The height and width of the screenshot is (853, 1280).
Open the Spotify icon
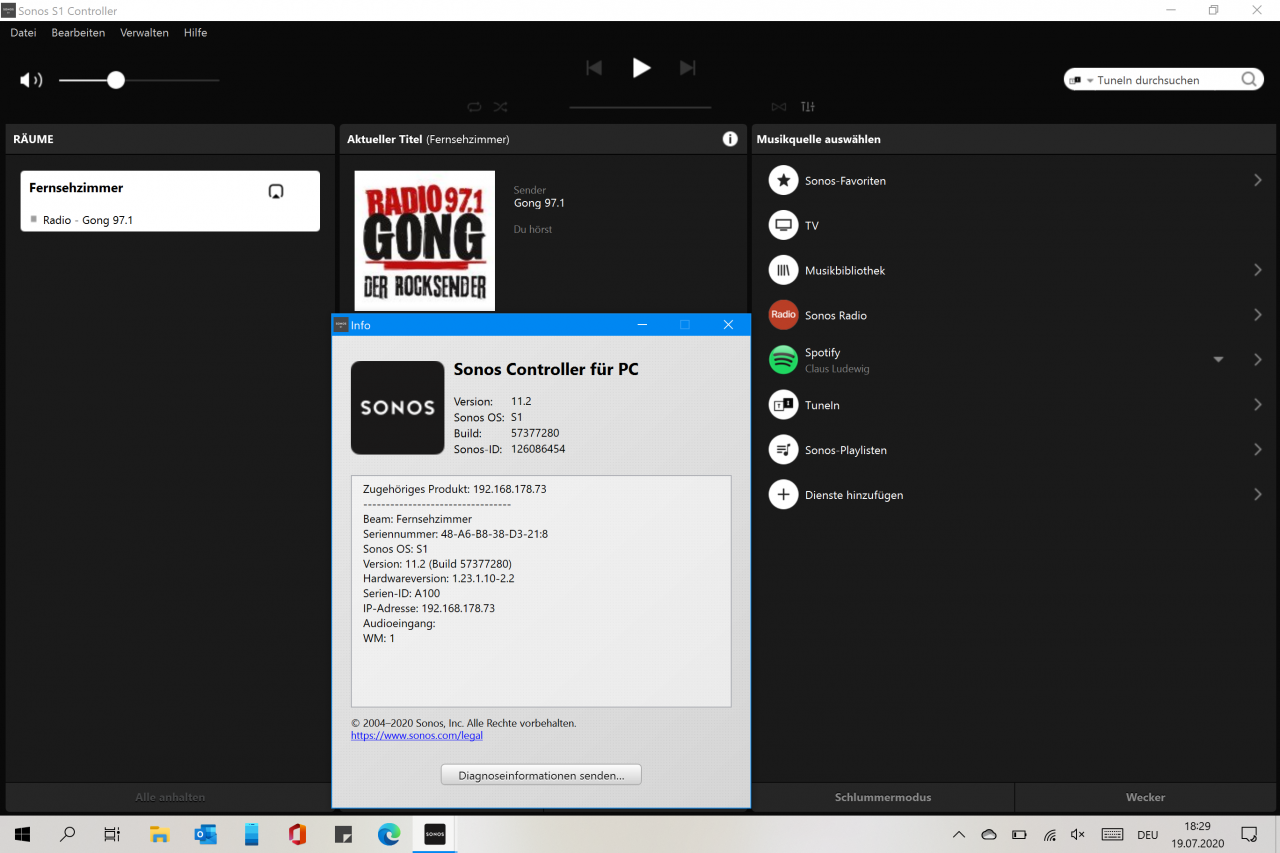point(783,360)
